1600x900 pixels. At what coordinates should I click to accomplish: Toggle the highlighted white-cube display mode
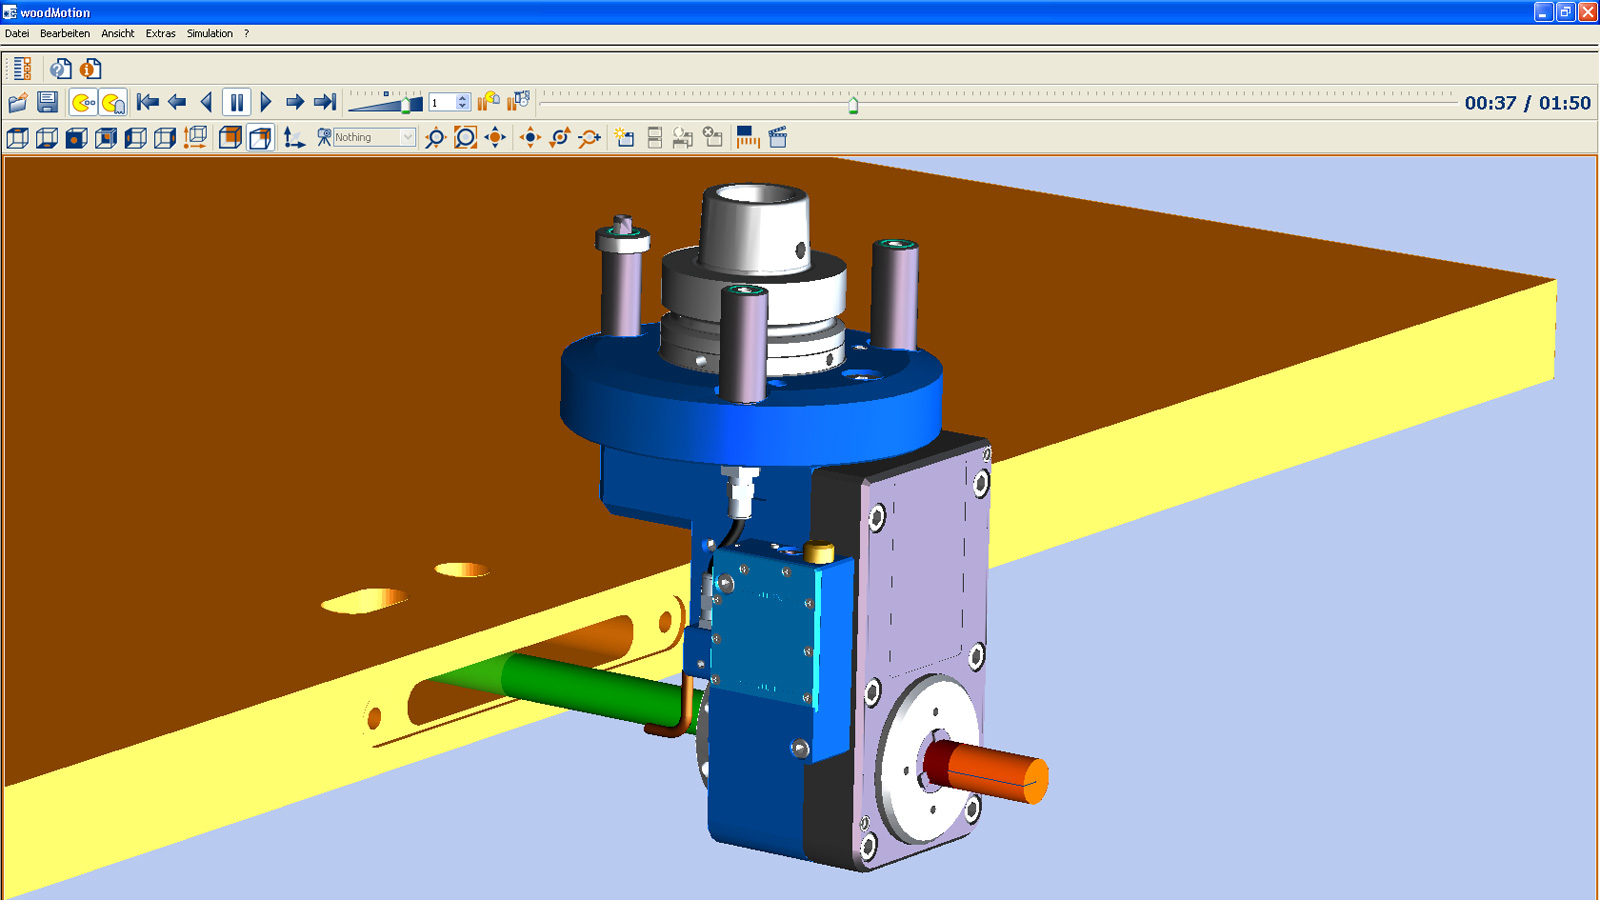260,137
